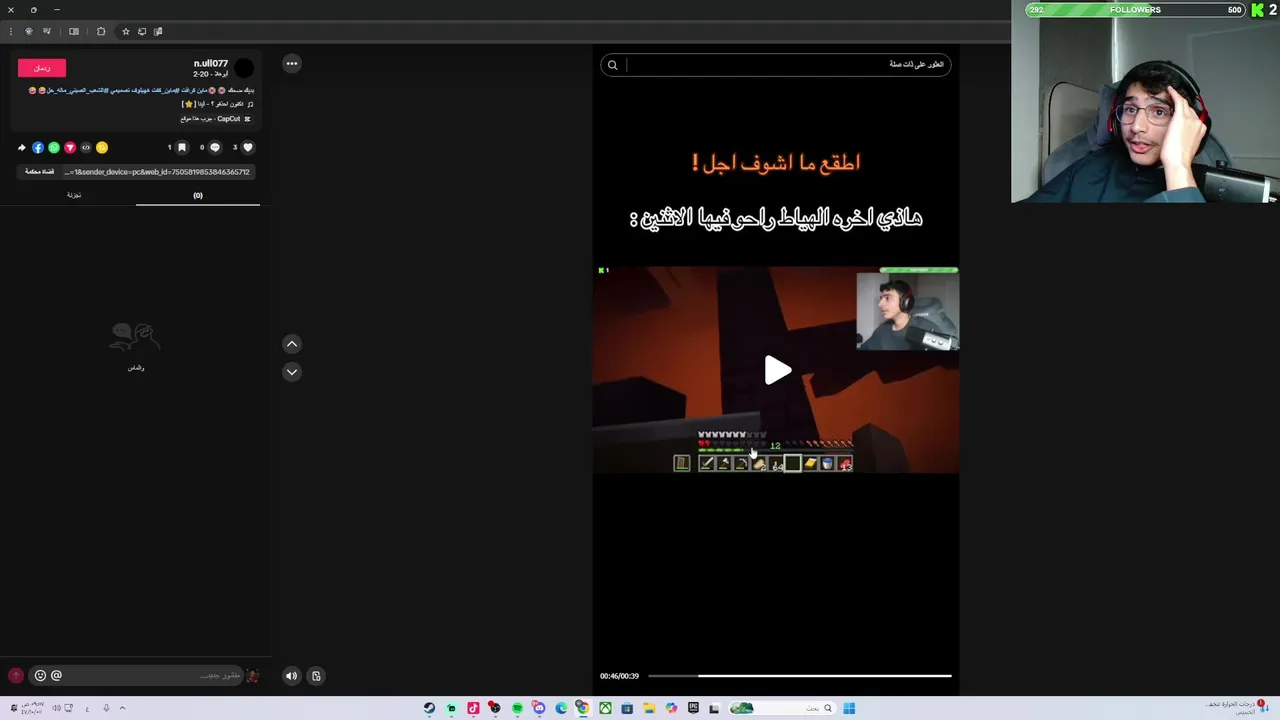Screen dimensions: 1280x720
Task: Click the magnifier search icon
Action: coord(613,65)
